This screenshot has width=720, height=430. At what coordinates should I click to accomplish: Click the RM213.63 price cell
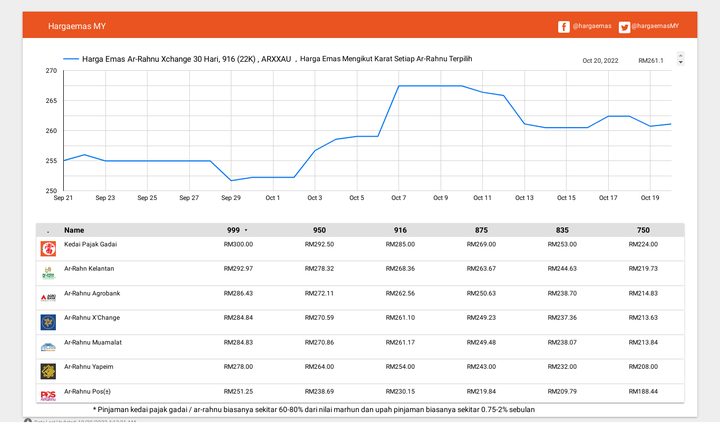[x=643, y=318]
